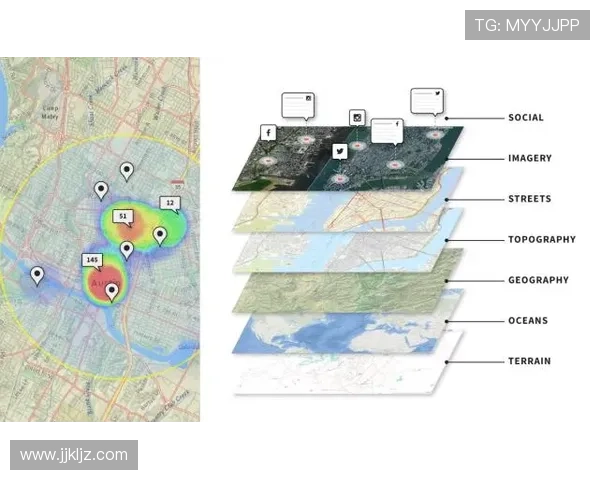Click the IMAGERY layer label
This screenshot has height=480, width=600.
click(x=529, y=158)
